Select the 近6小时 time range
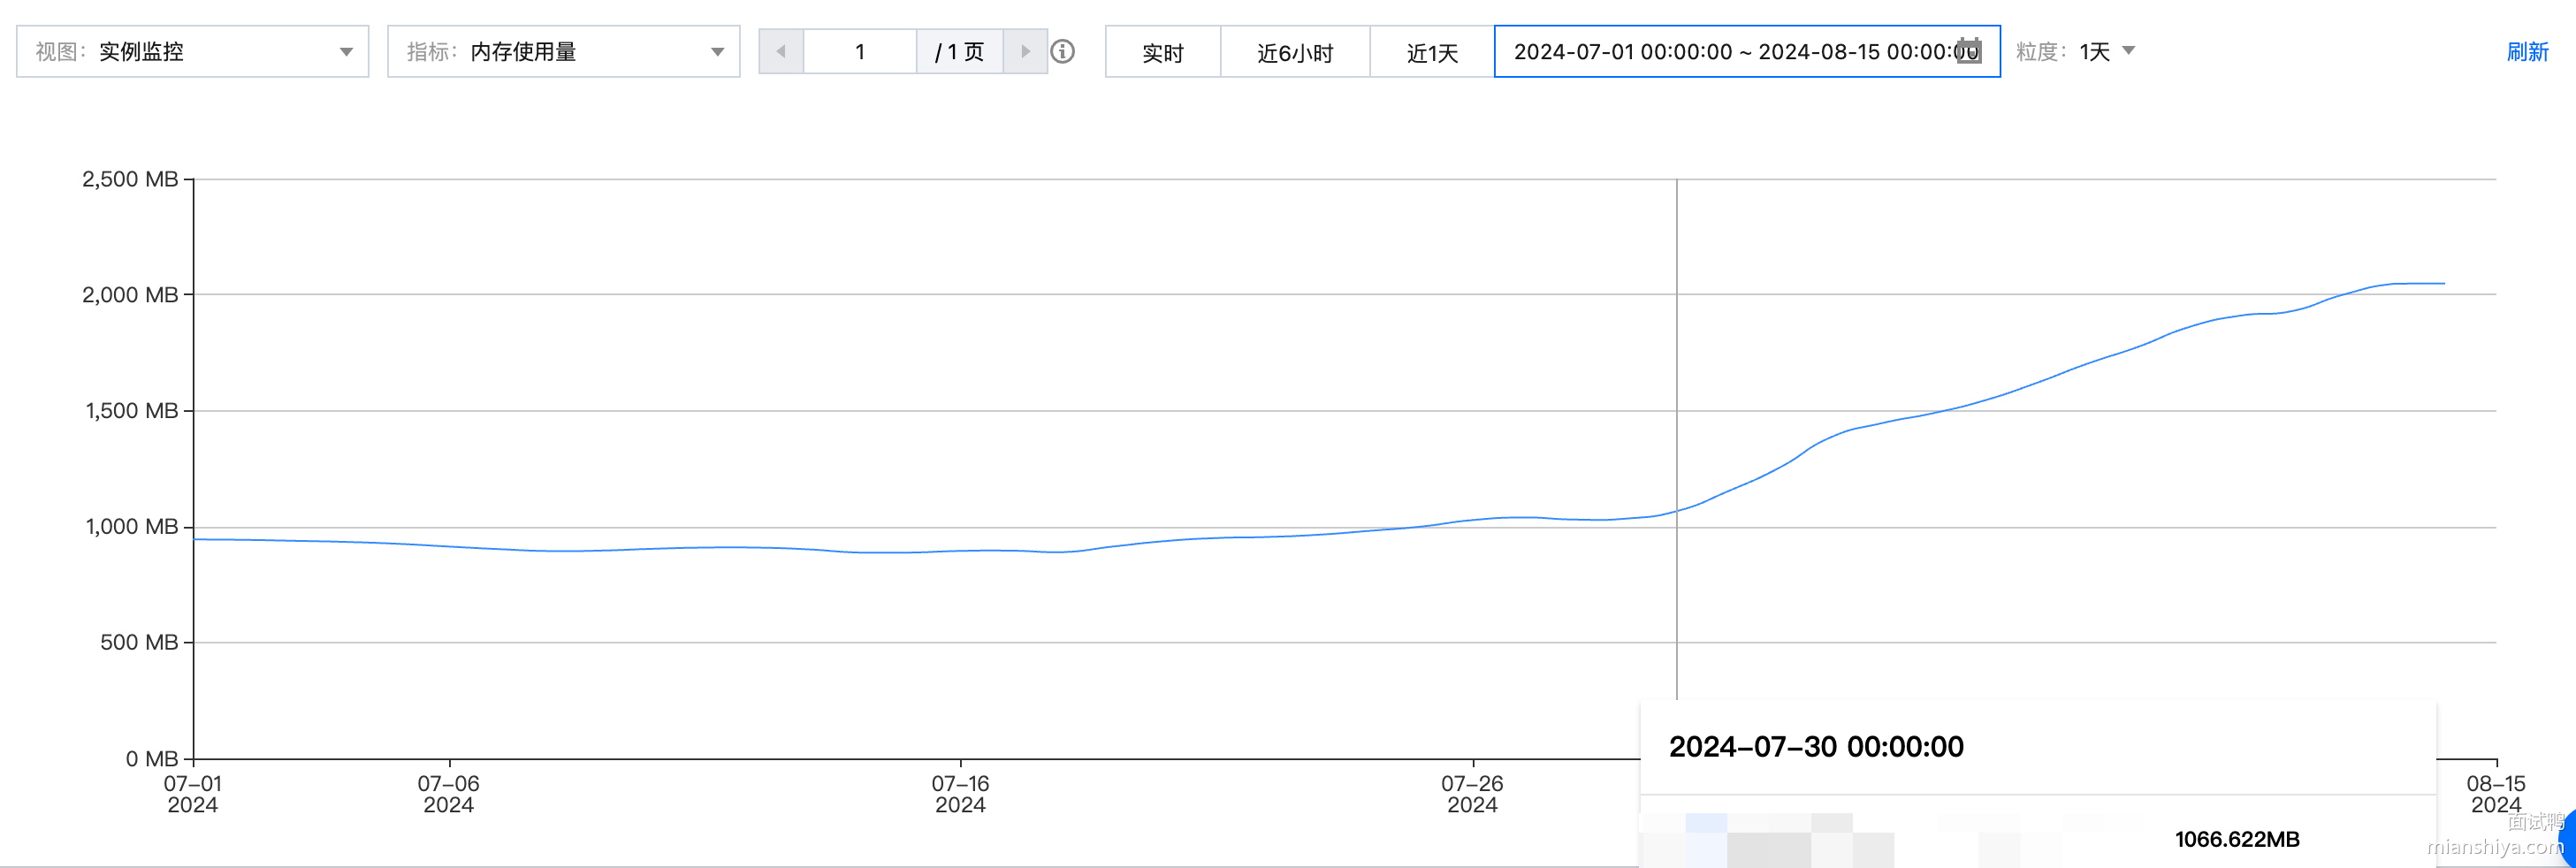 point(1295,53)
